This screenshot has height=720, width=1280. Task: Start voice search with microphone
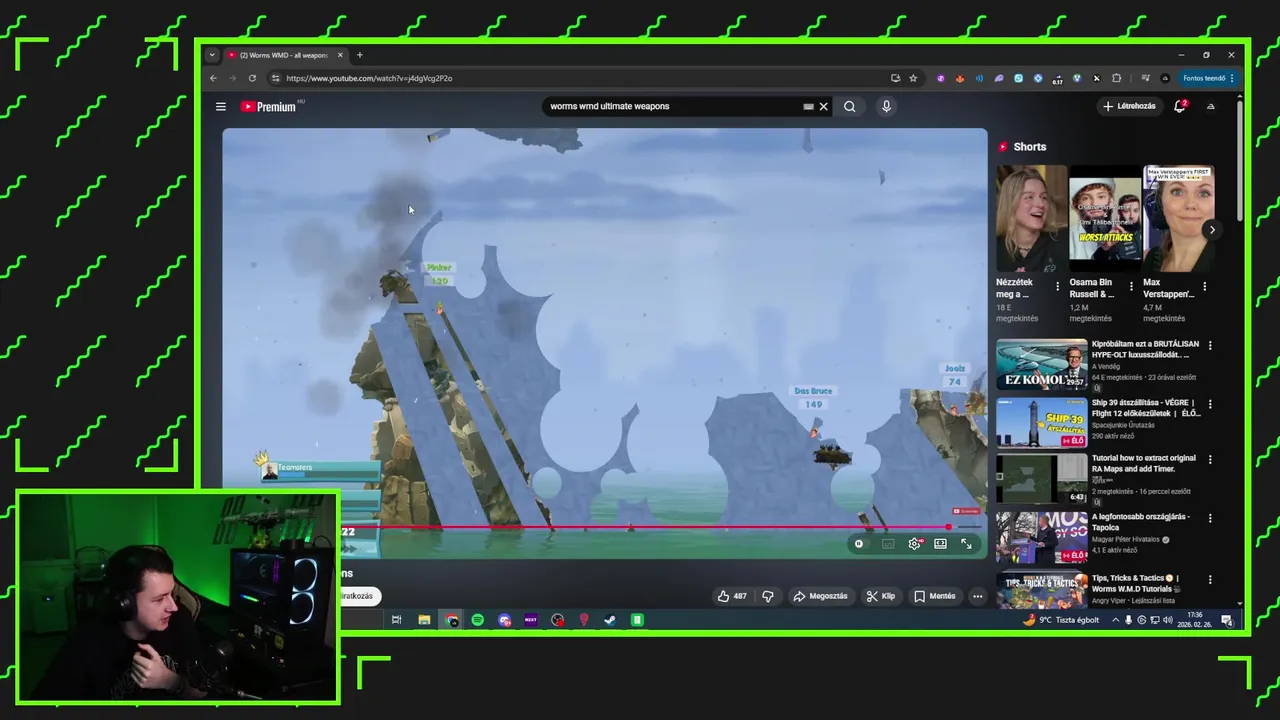coord(886,106)
